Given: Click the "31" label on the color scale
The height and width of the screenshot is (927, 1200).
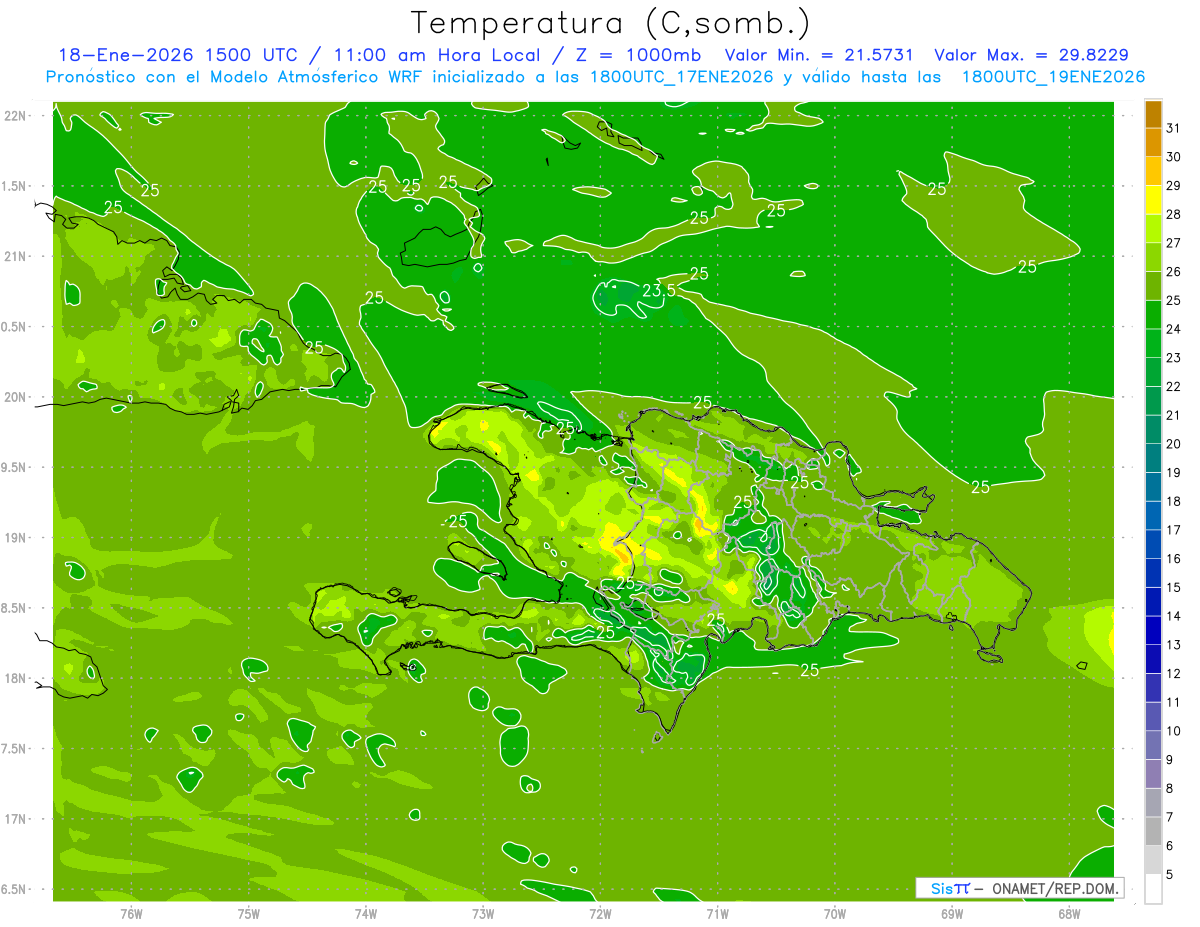Looking at the screenshot, I should [x=1174, y=127].
